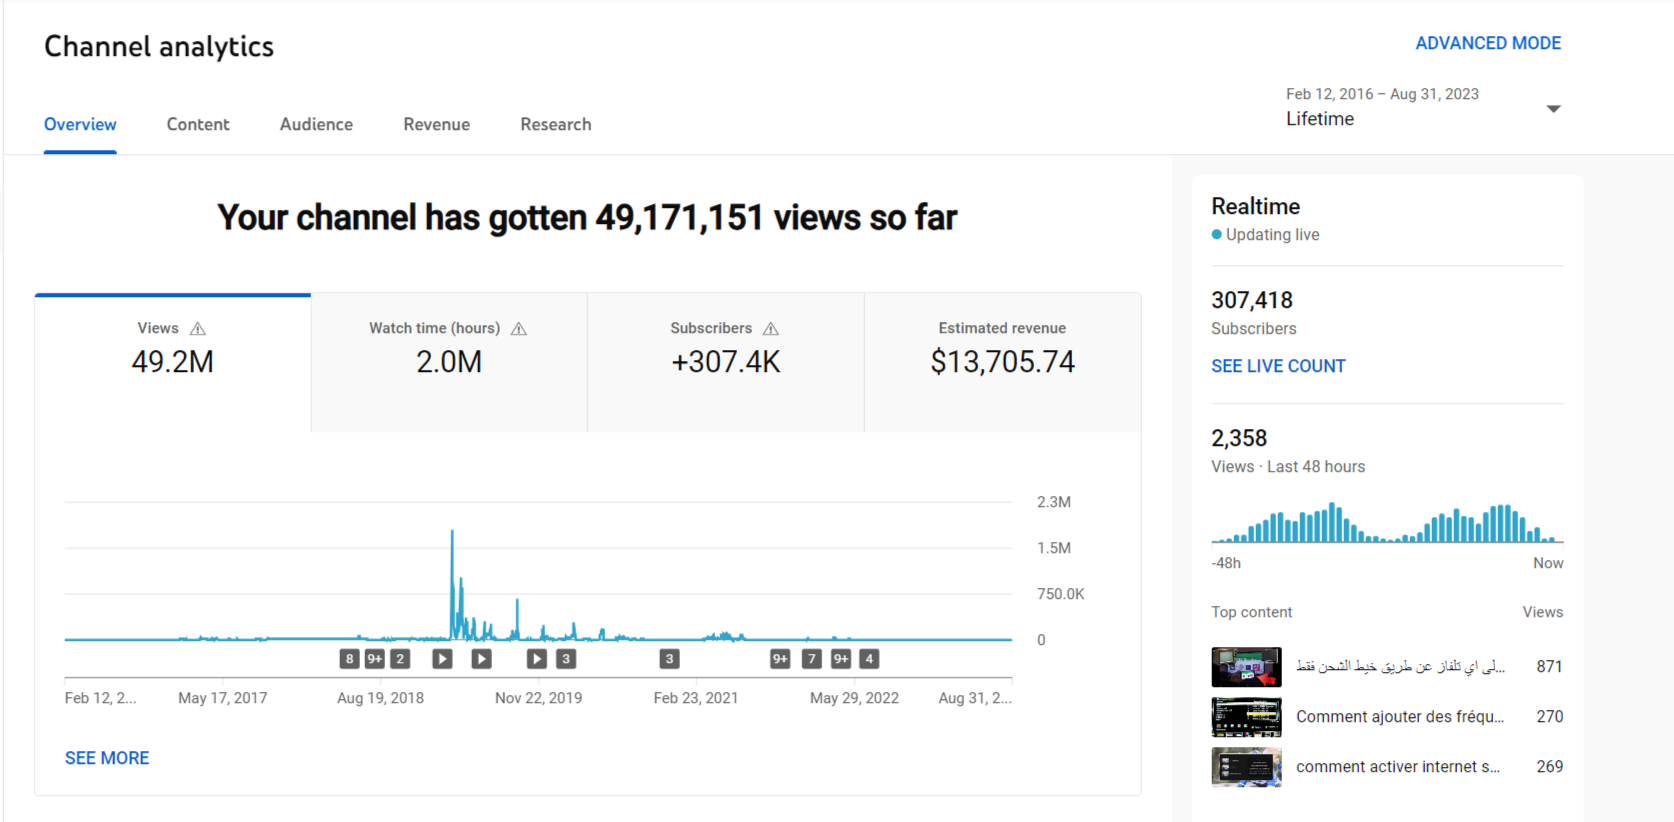The image size is (1674, 822).
Task: Click the warning icon next to Watch time (hours)
Action: (518, 329)
